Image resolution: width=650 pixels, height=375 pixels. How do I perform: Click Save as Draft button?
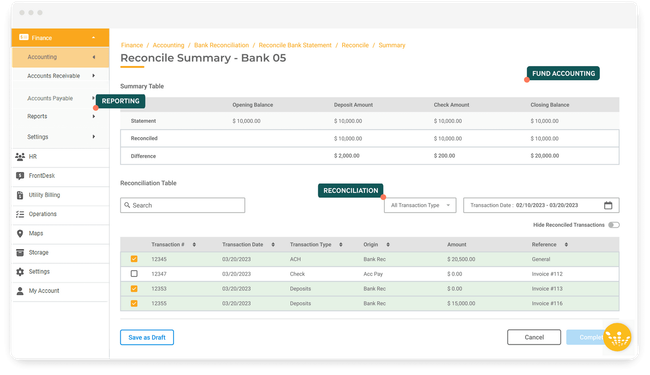(147, 337)
